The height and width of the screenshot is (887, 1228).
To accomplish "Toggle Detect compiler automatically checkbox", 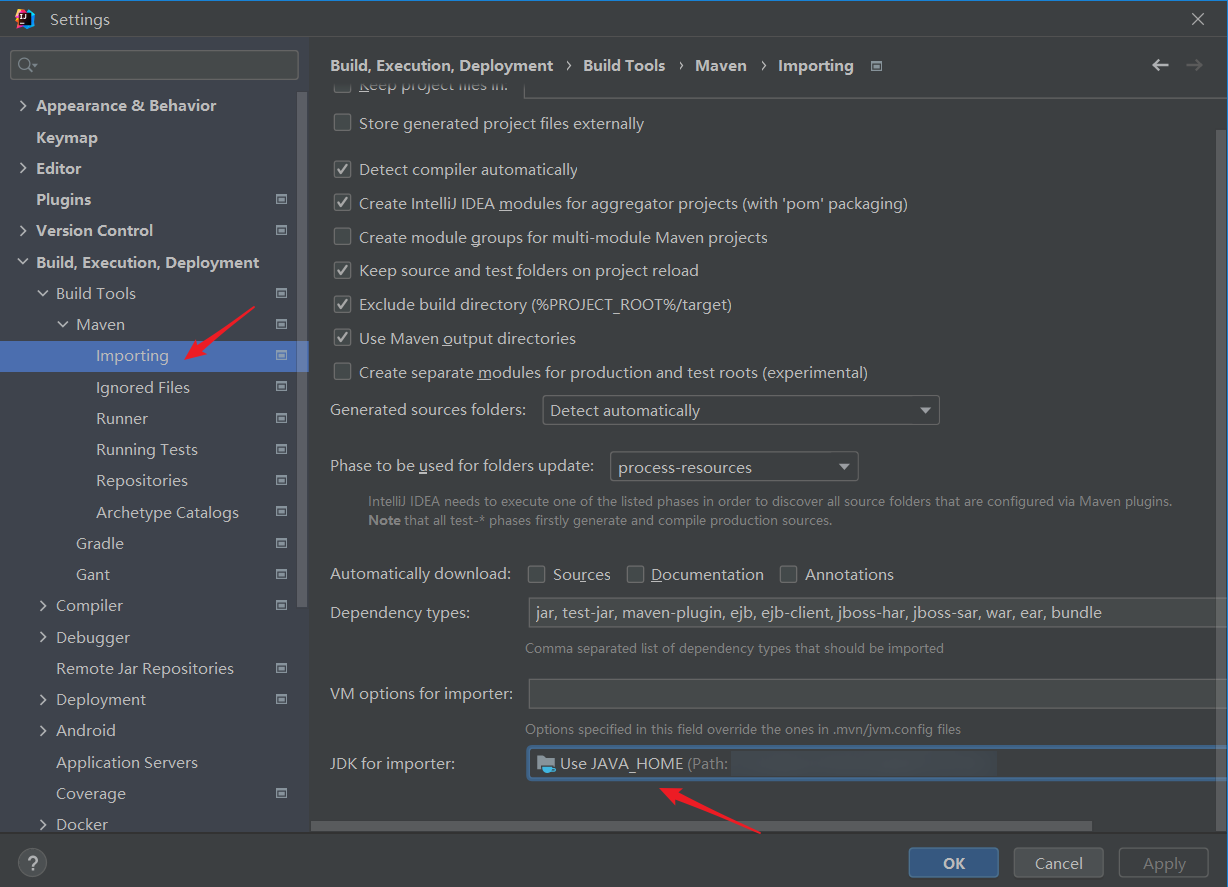I will point(342,169).
